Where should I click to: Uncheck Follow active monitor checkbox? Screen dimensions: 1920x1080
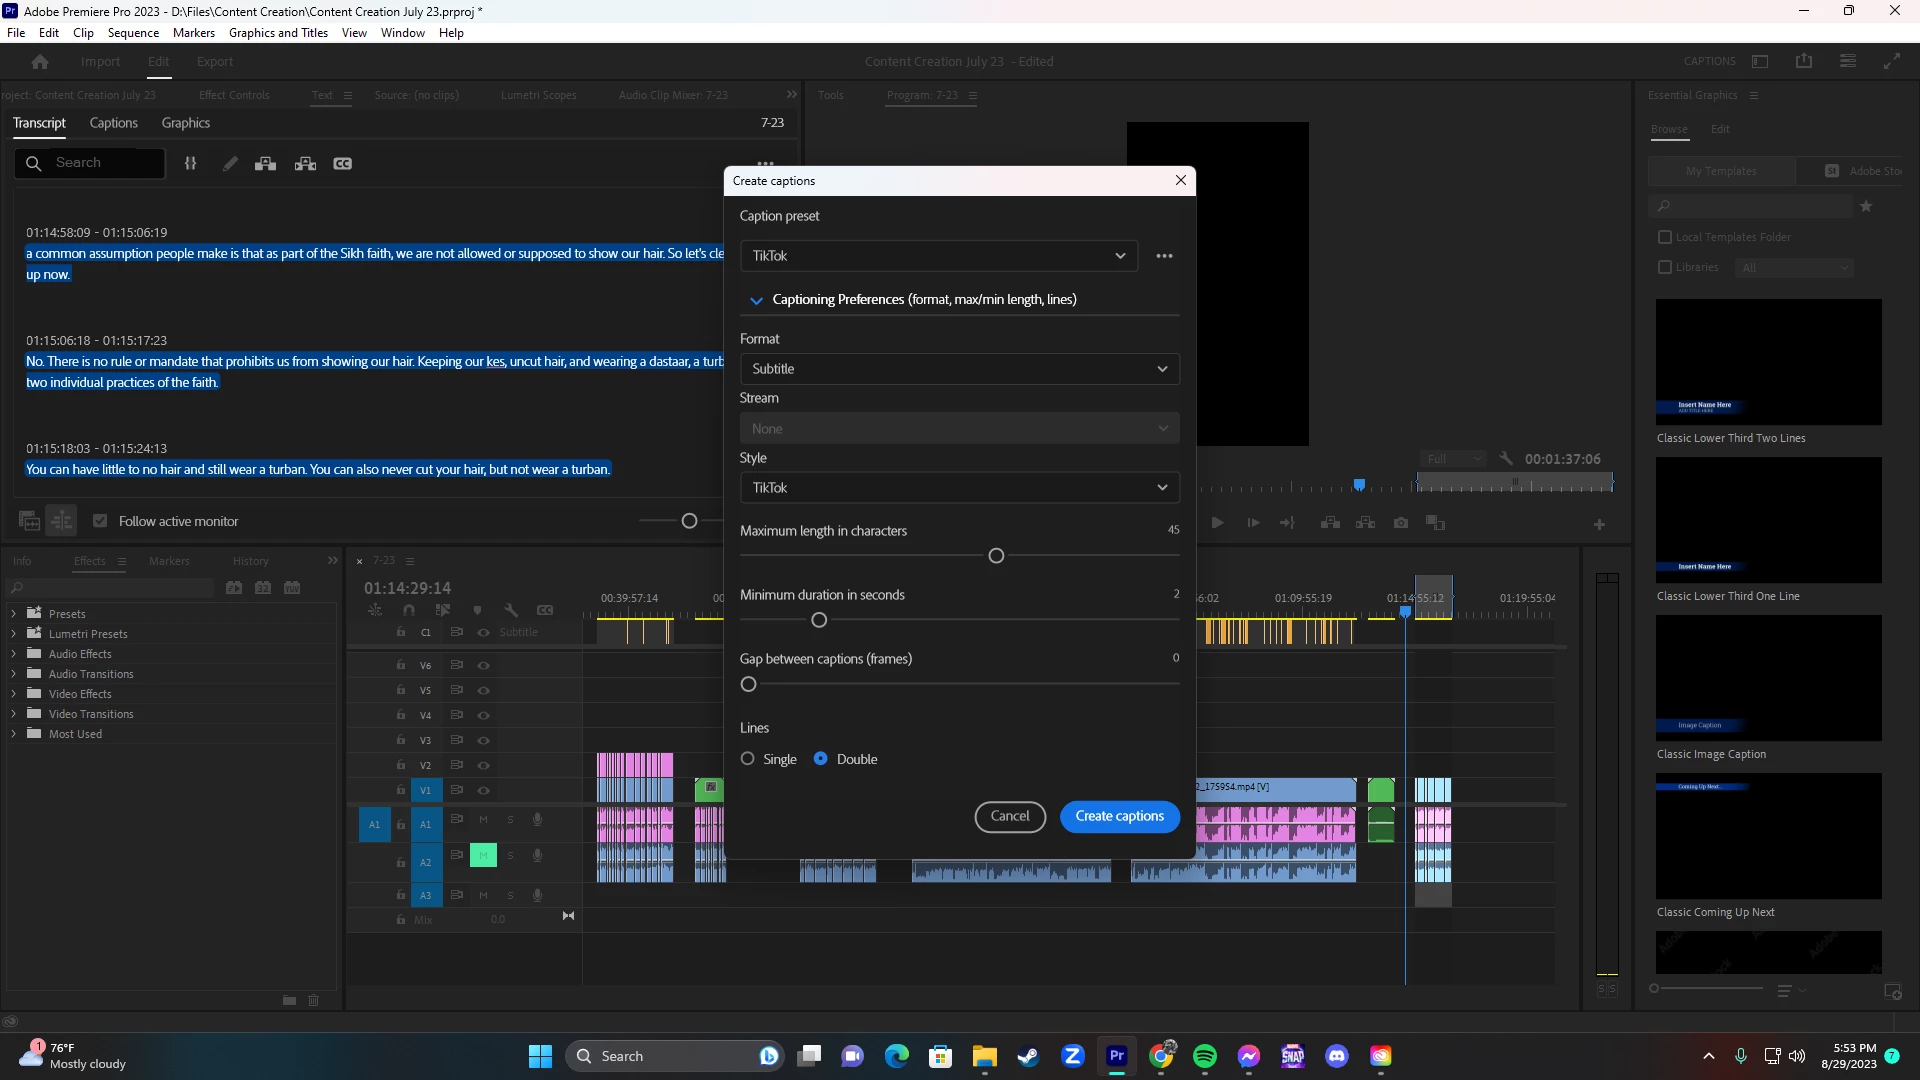(100, 521)
